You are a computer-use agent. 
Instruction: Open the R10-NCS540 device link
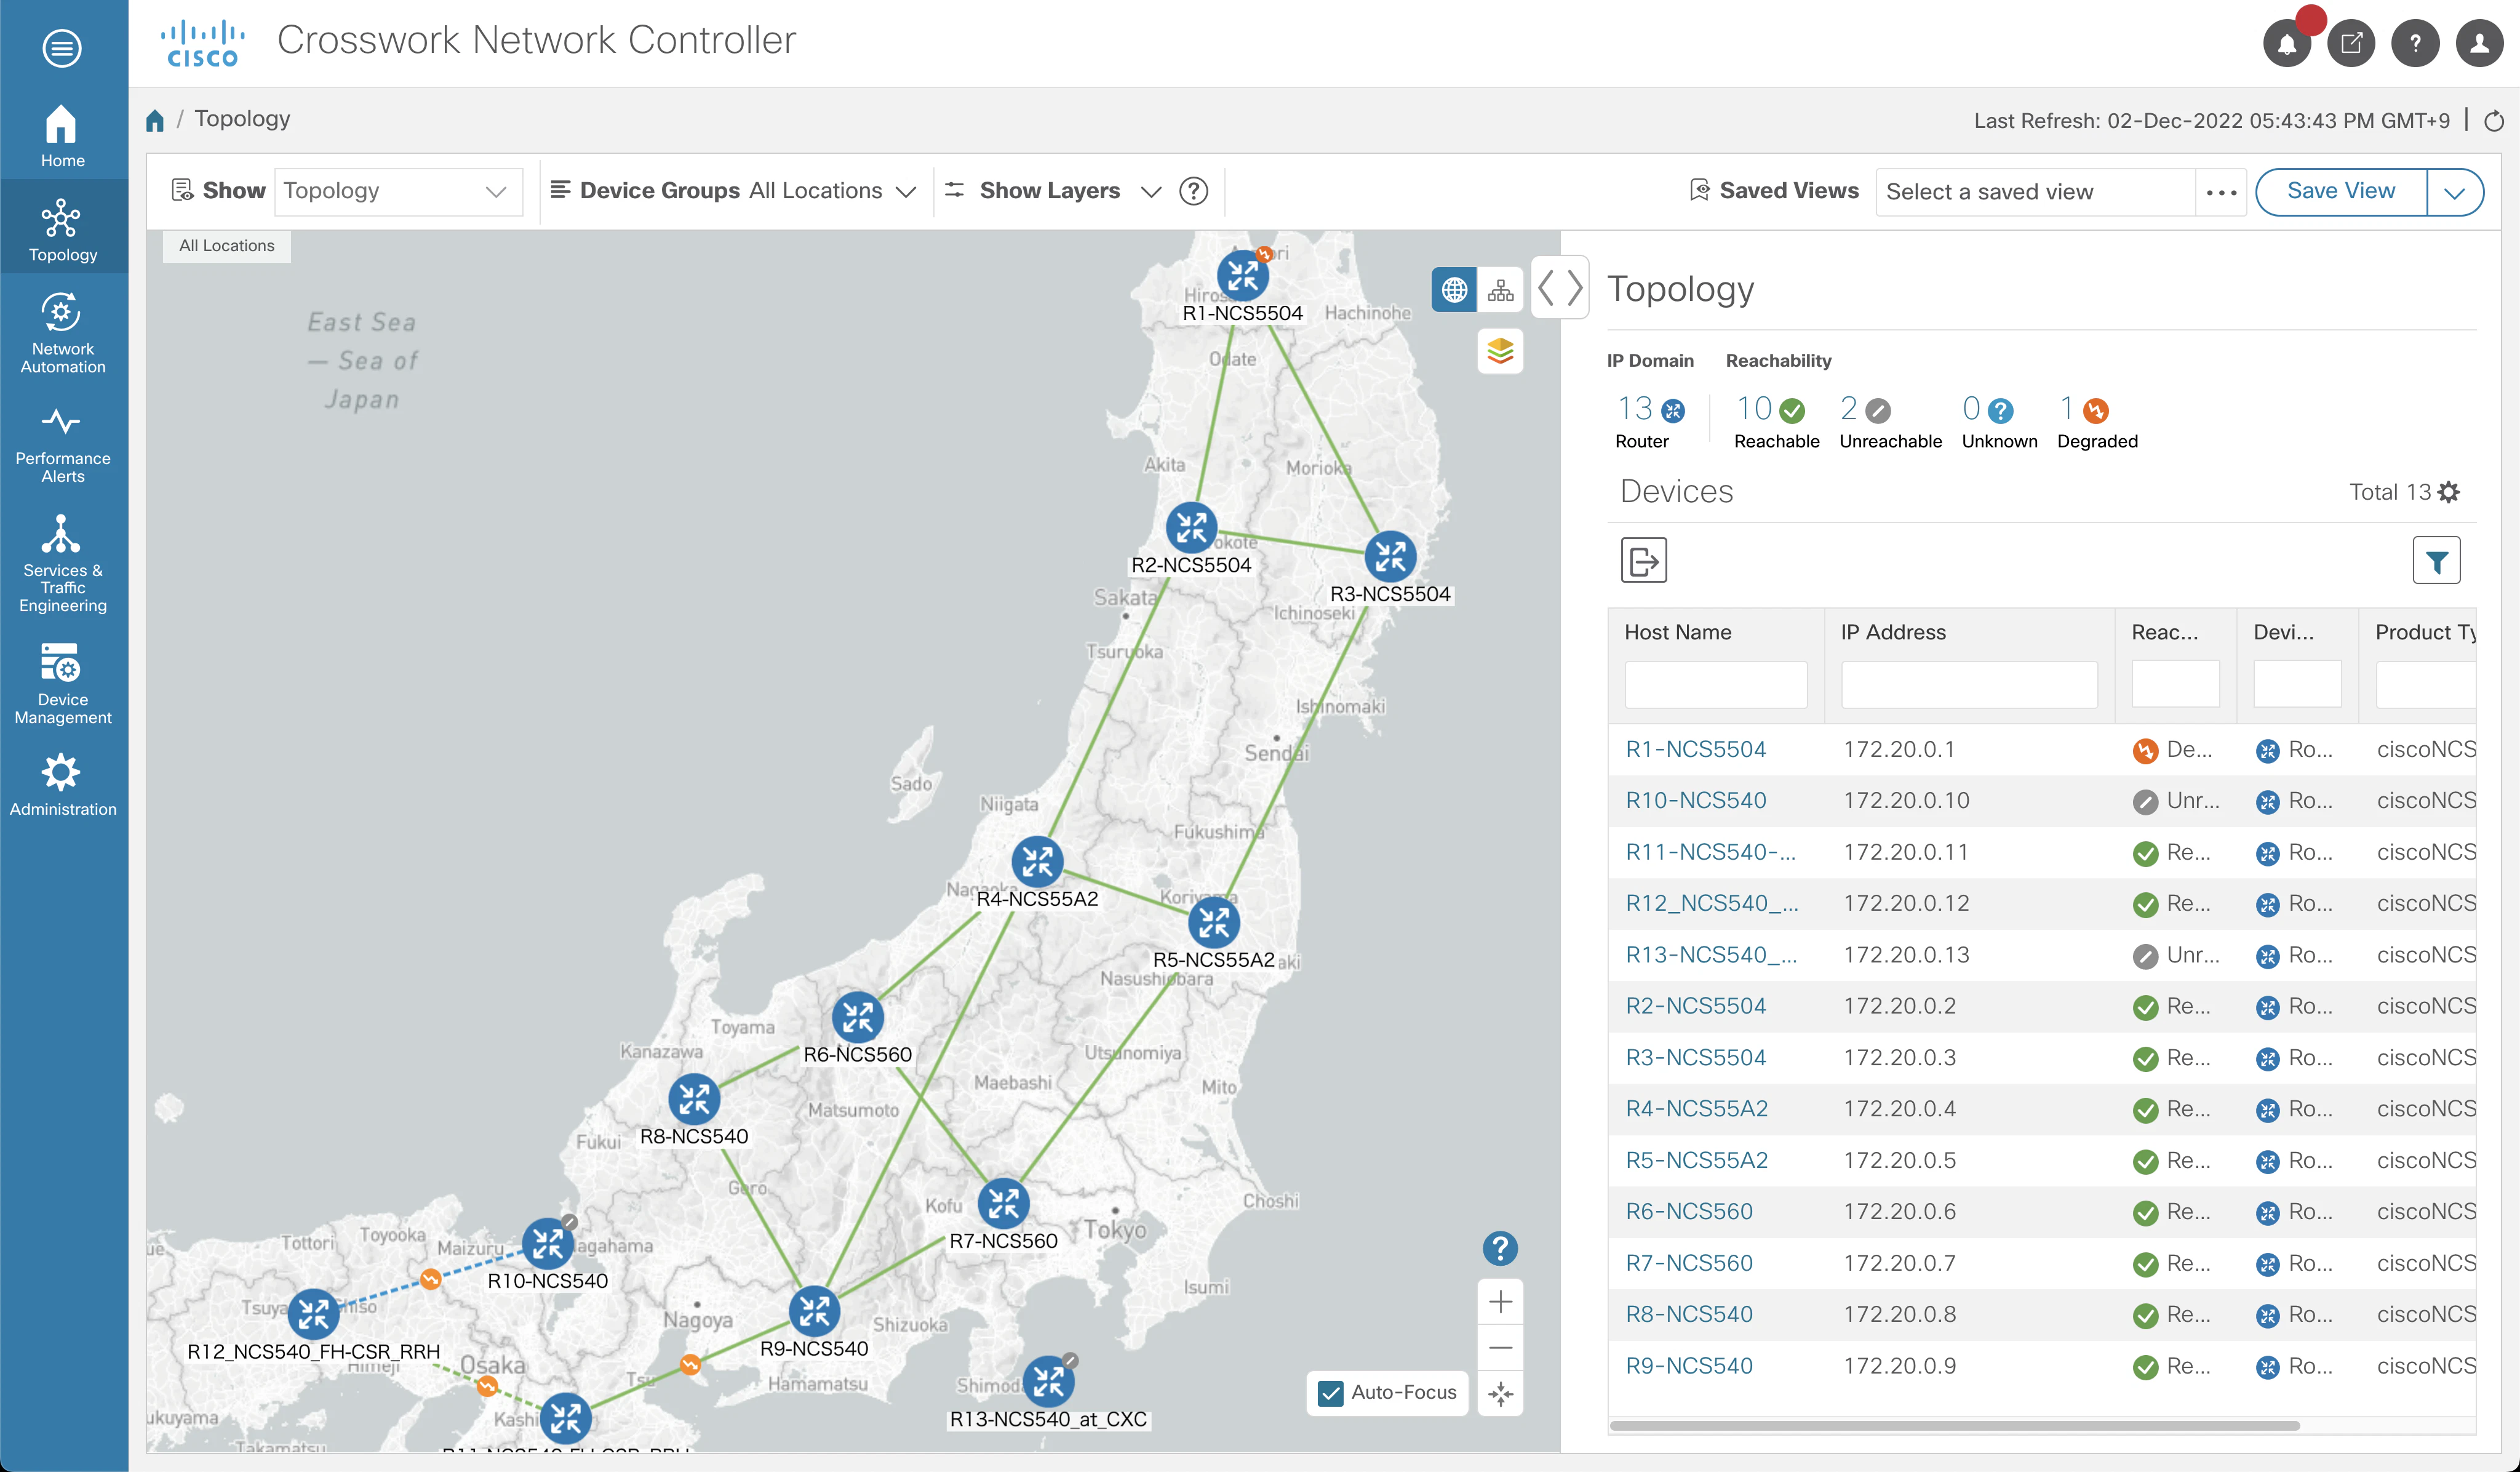point(1695,801)
